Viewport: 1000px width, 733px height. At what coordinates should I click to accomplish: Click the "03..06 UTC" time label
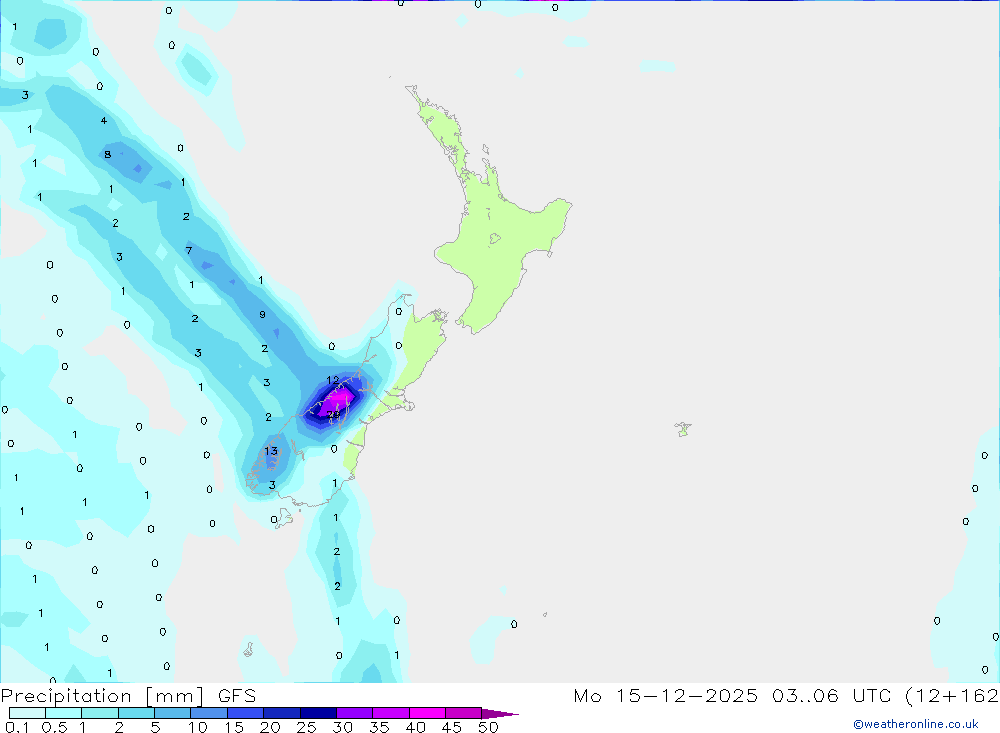coord(831,696)
